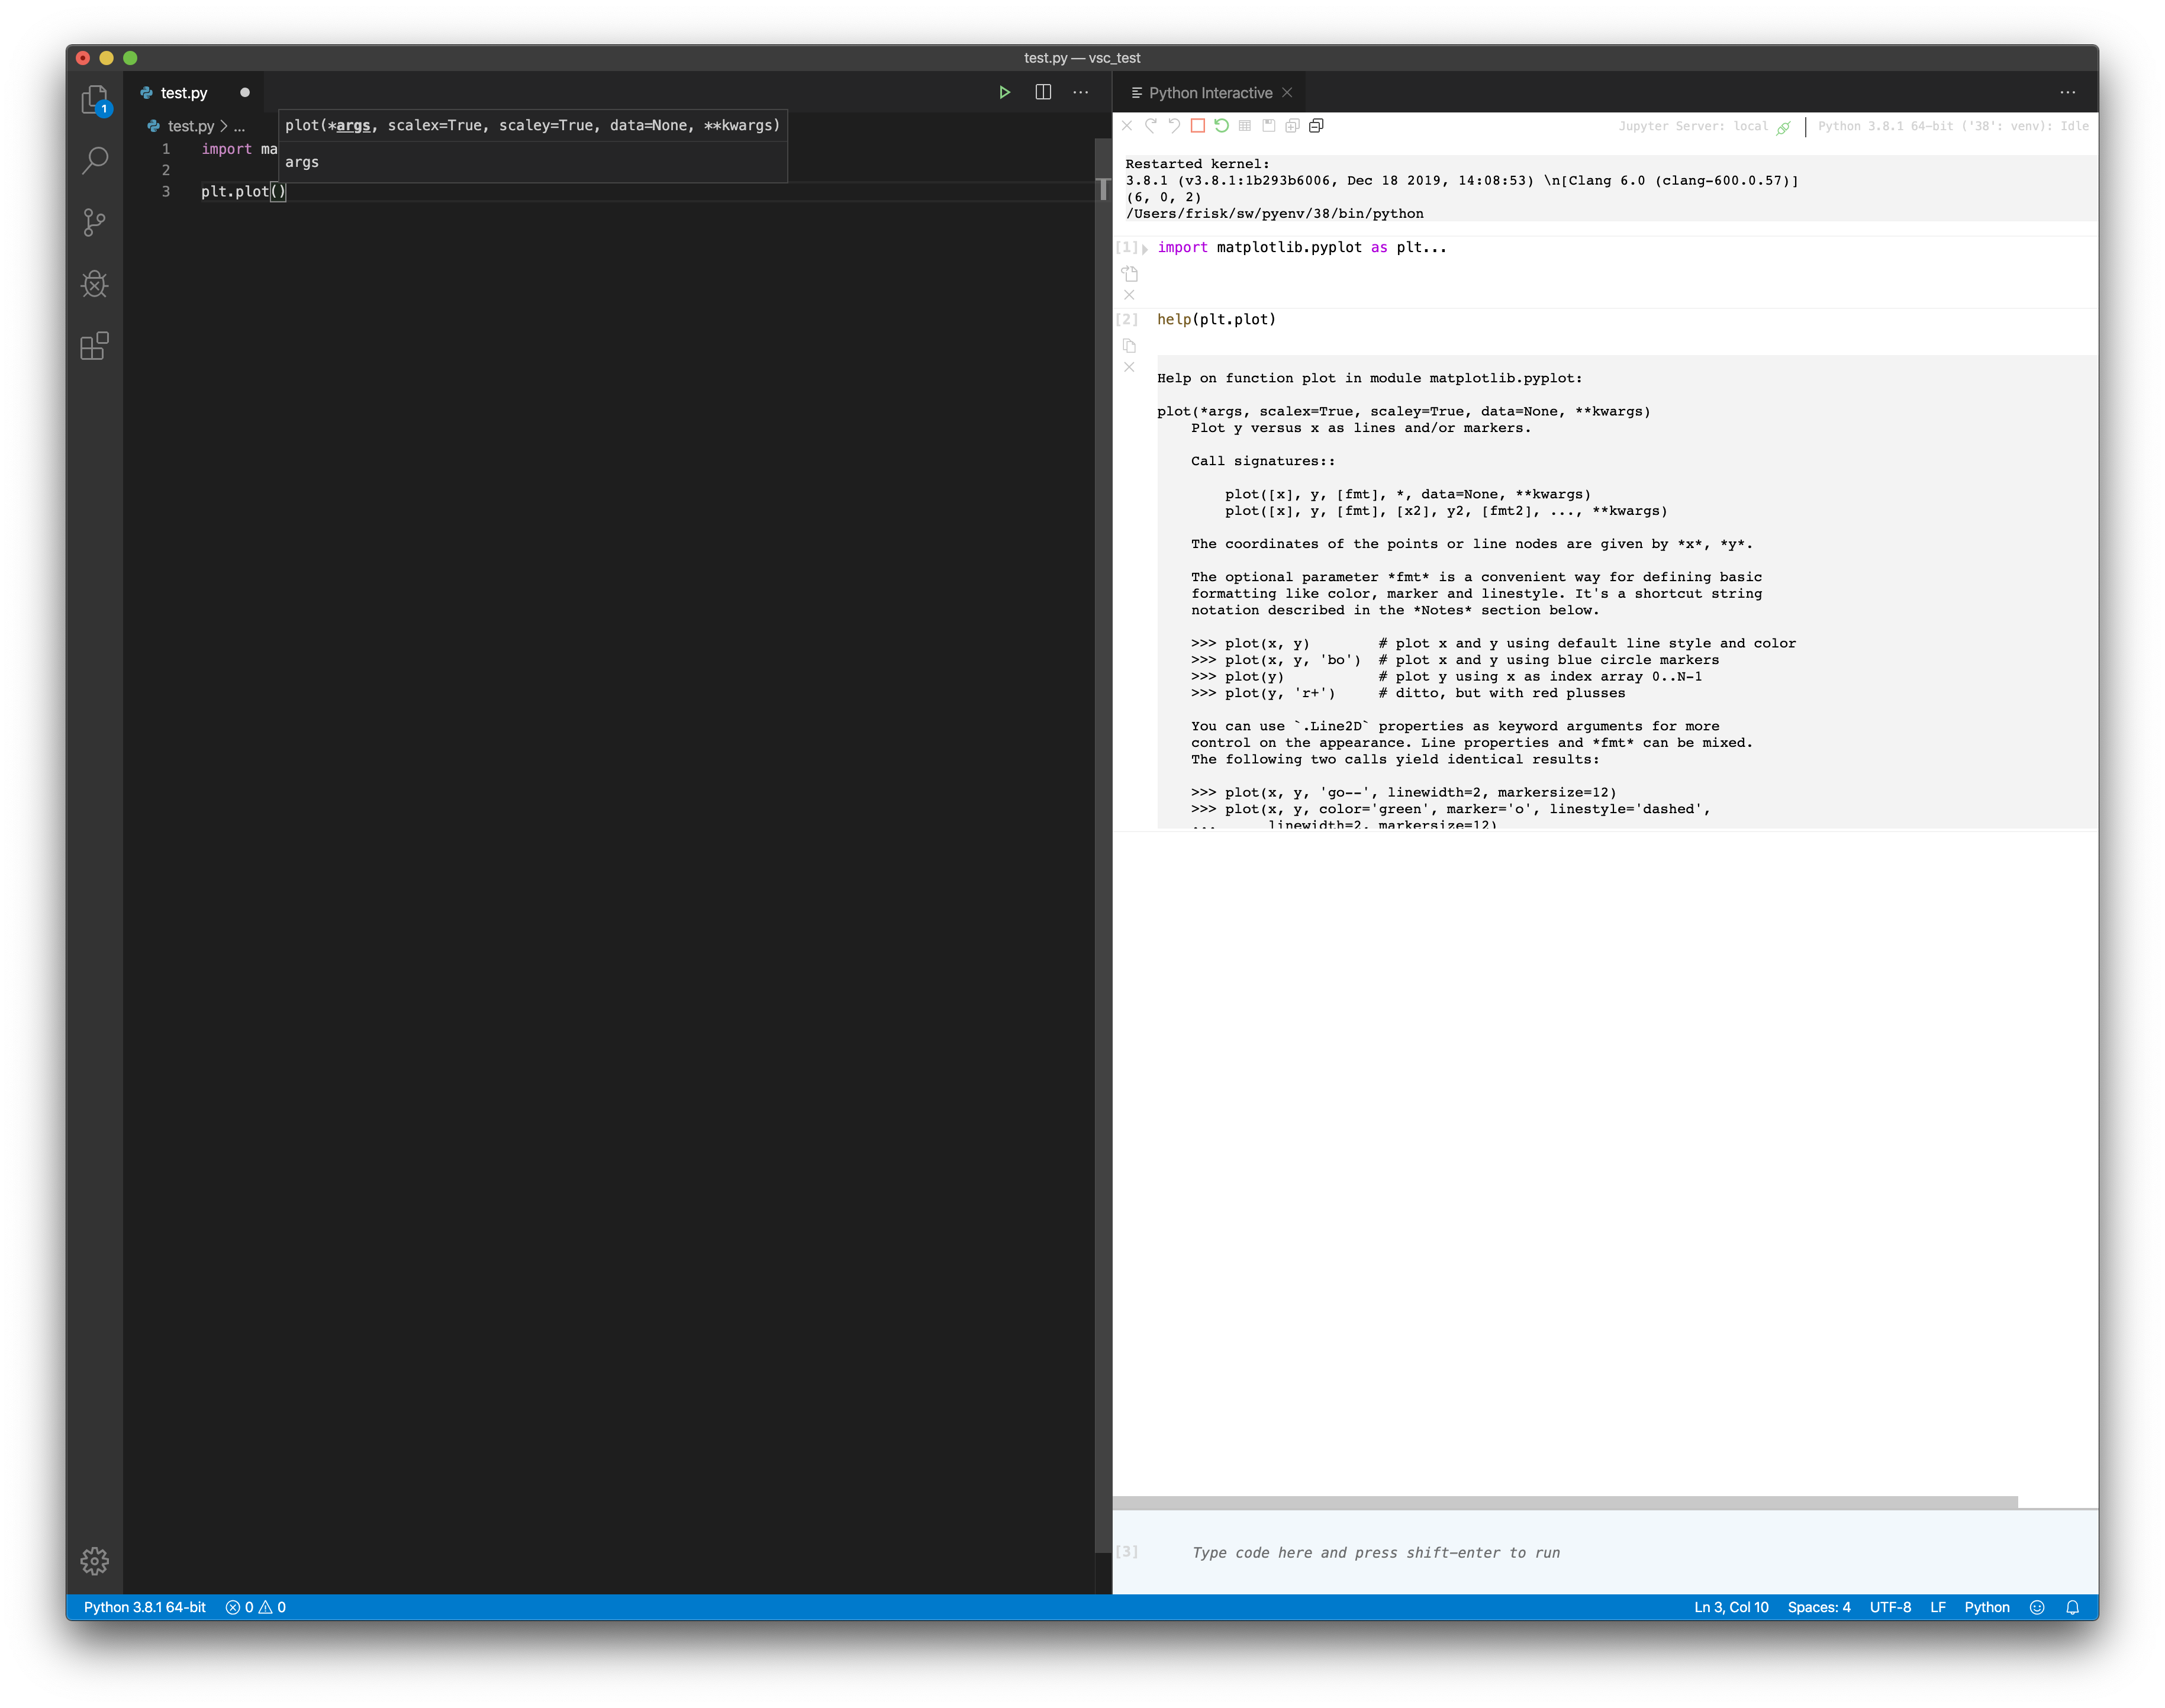The height and width of the screenshot is (1708, 2165).
Task: Open the Debug view icon
Action: click(x=94, y=284)
